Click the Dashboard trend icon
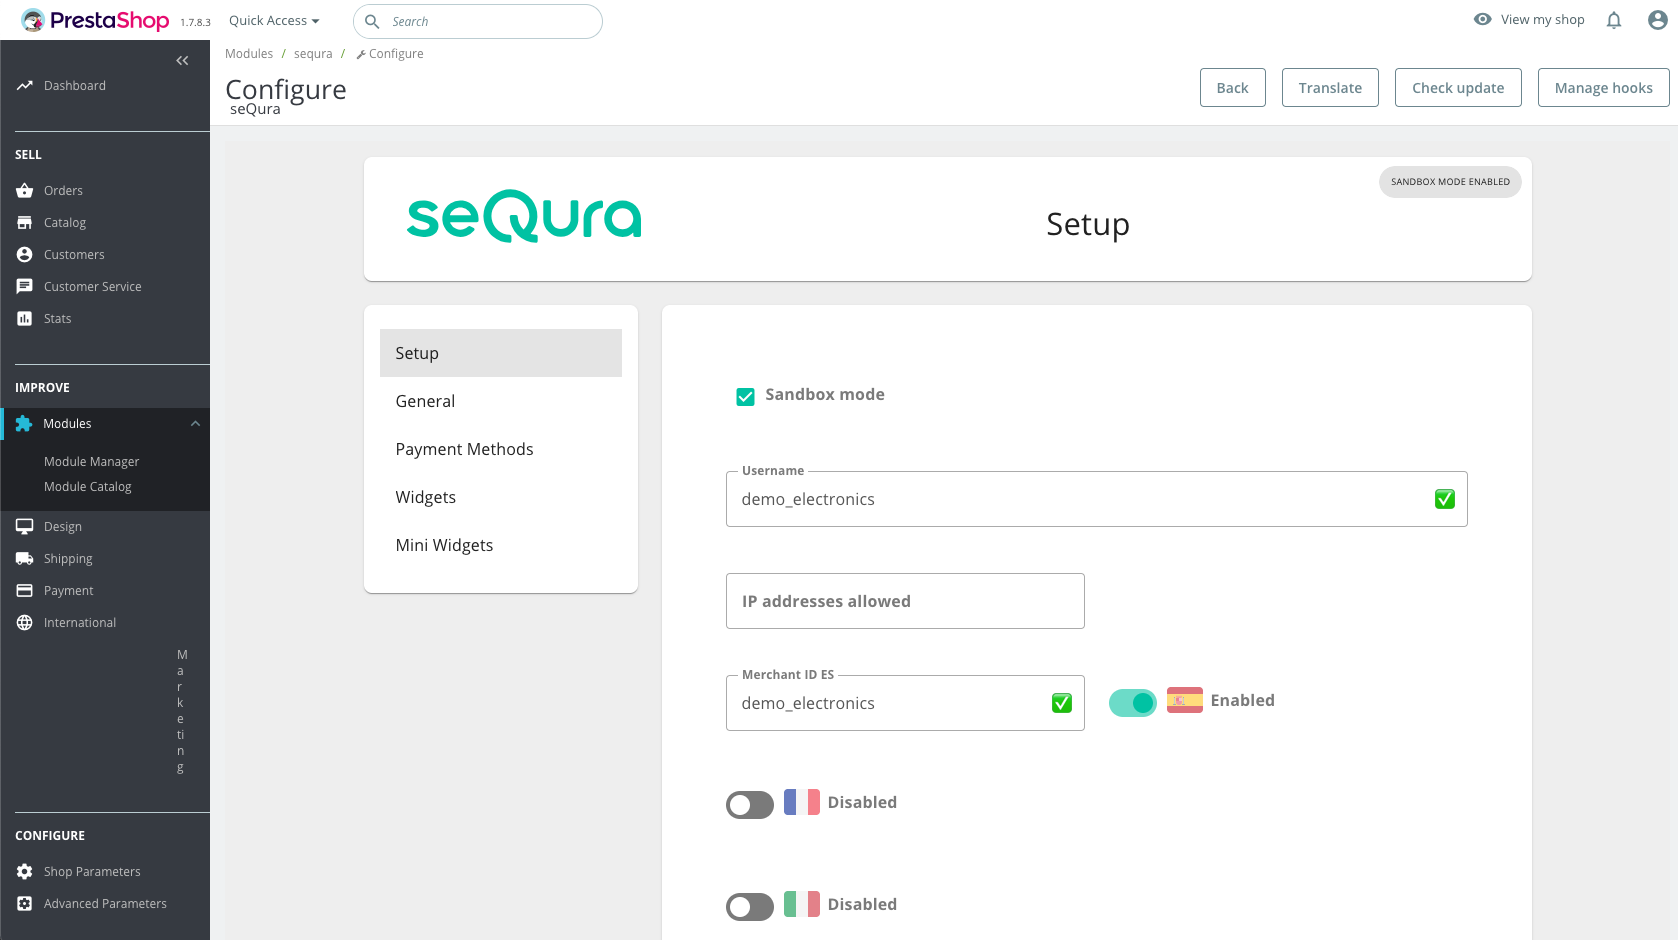Screen dimensions: 1678x940 25,86
